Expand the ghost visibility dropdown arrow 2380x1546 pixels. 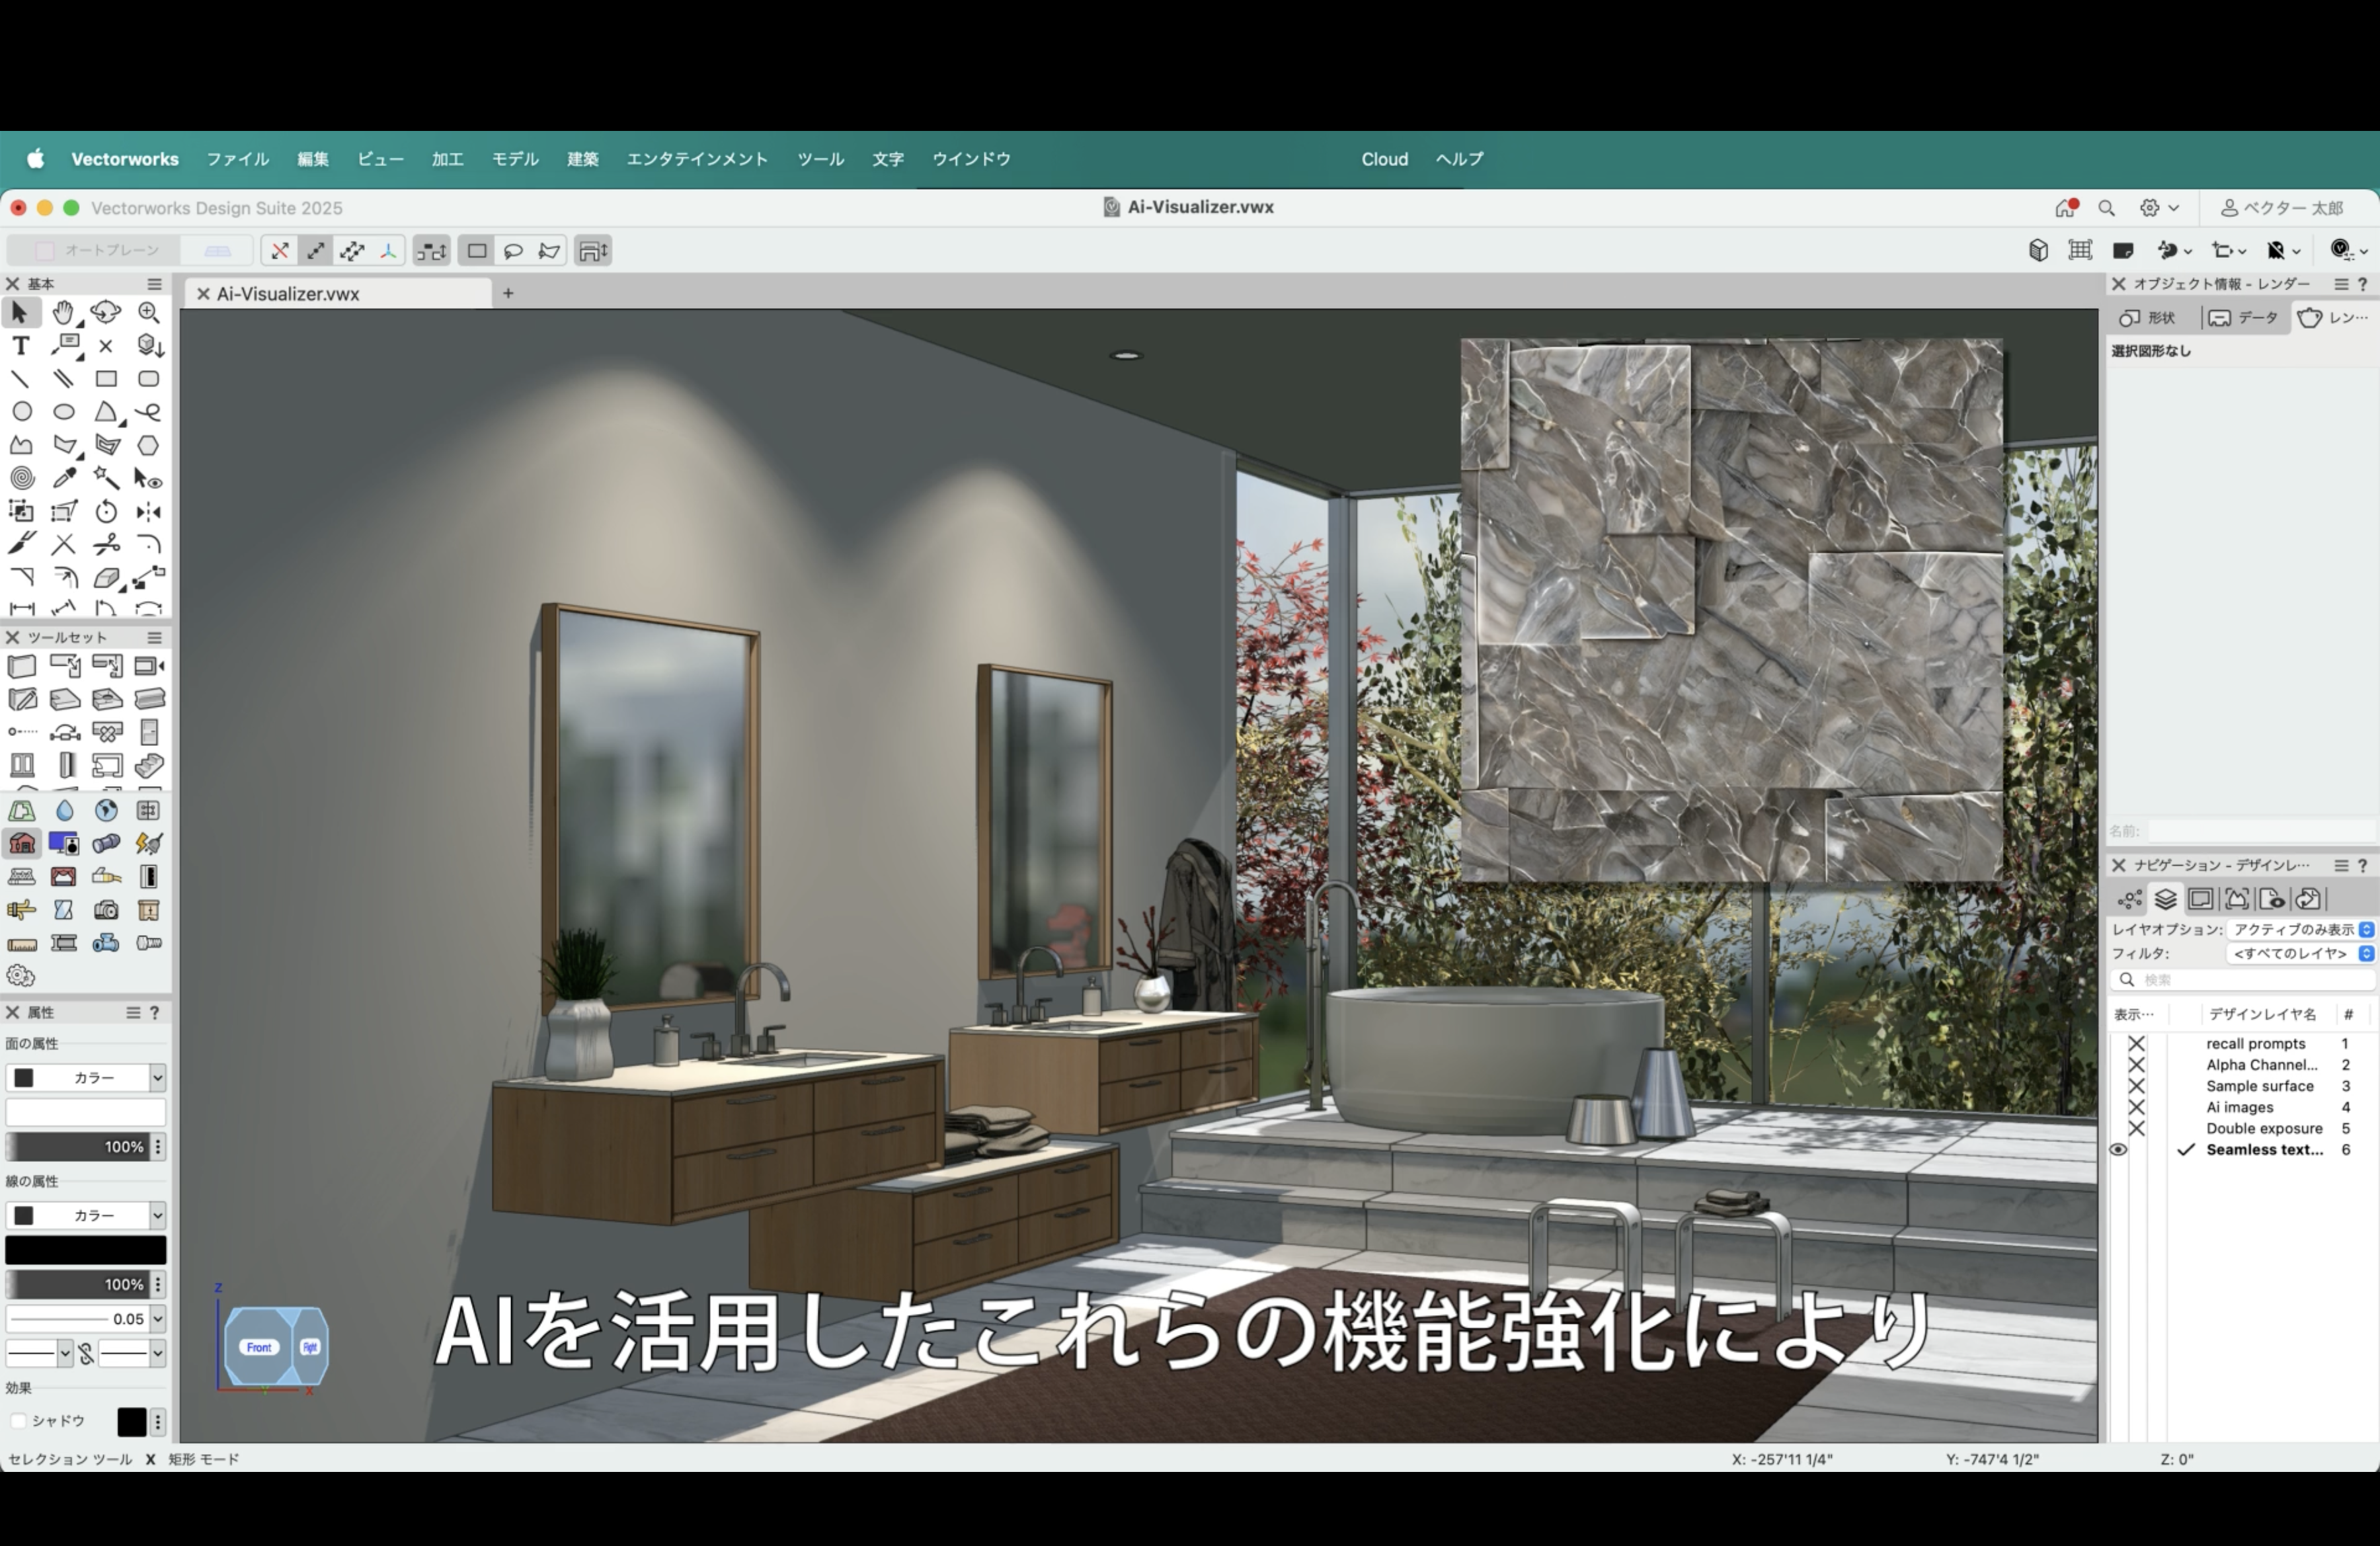click(x=2296, y=251)
